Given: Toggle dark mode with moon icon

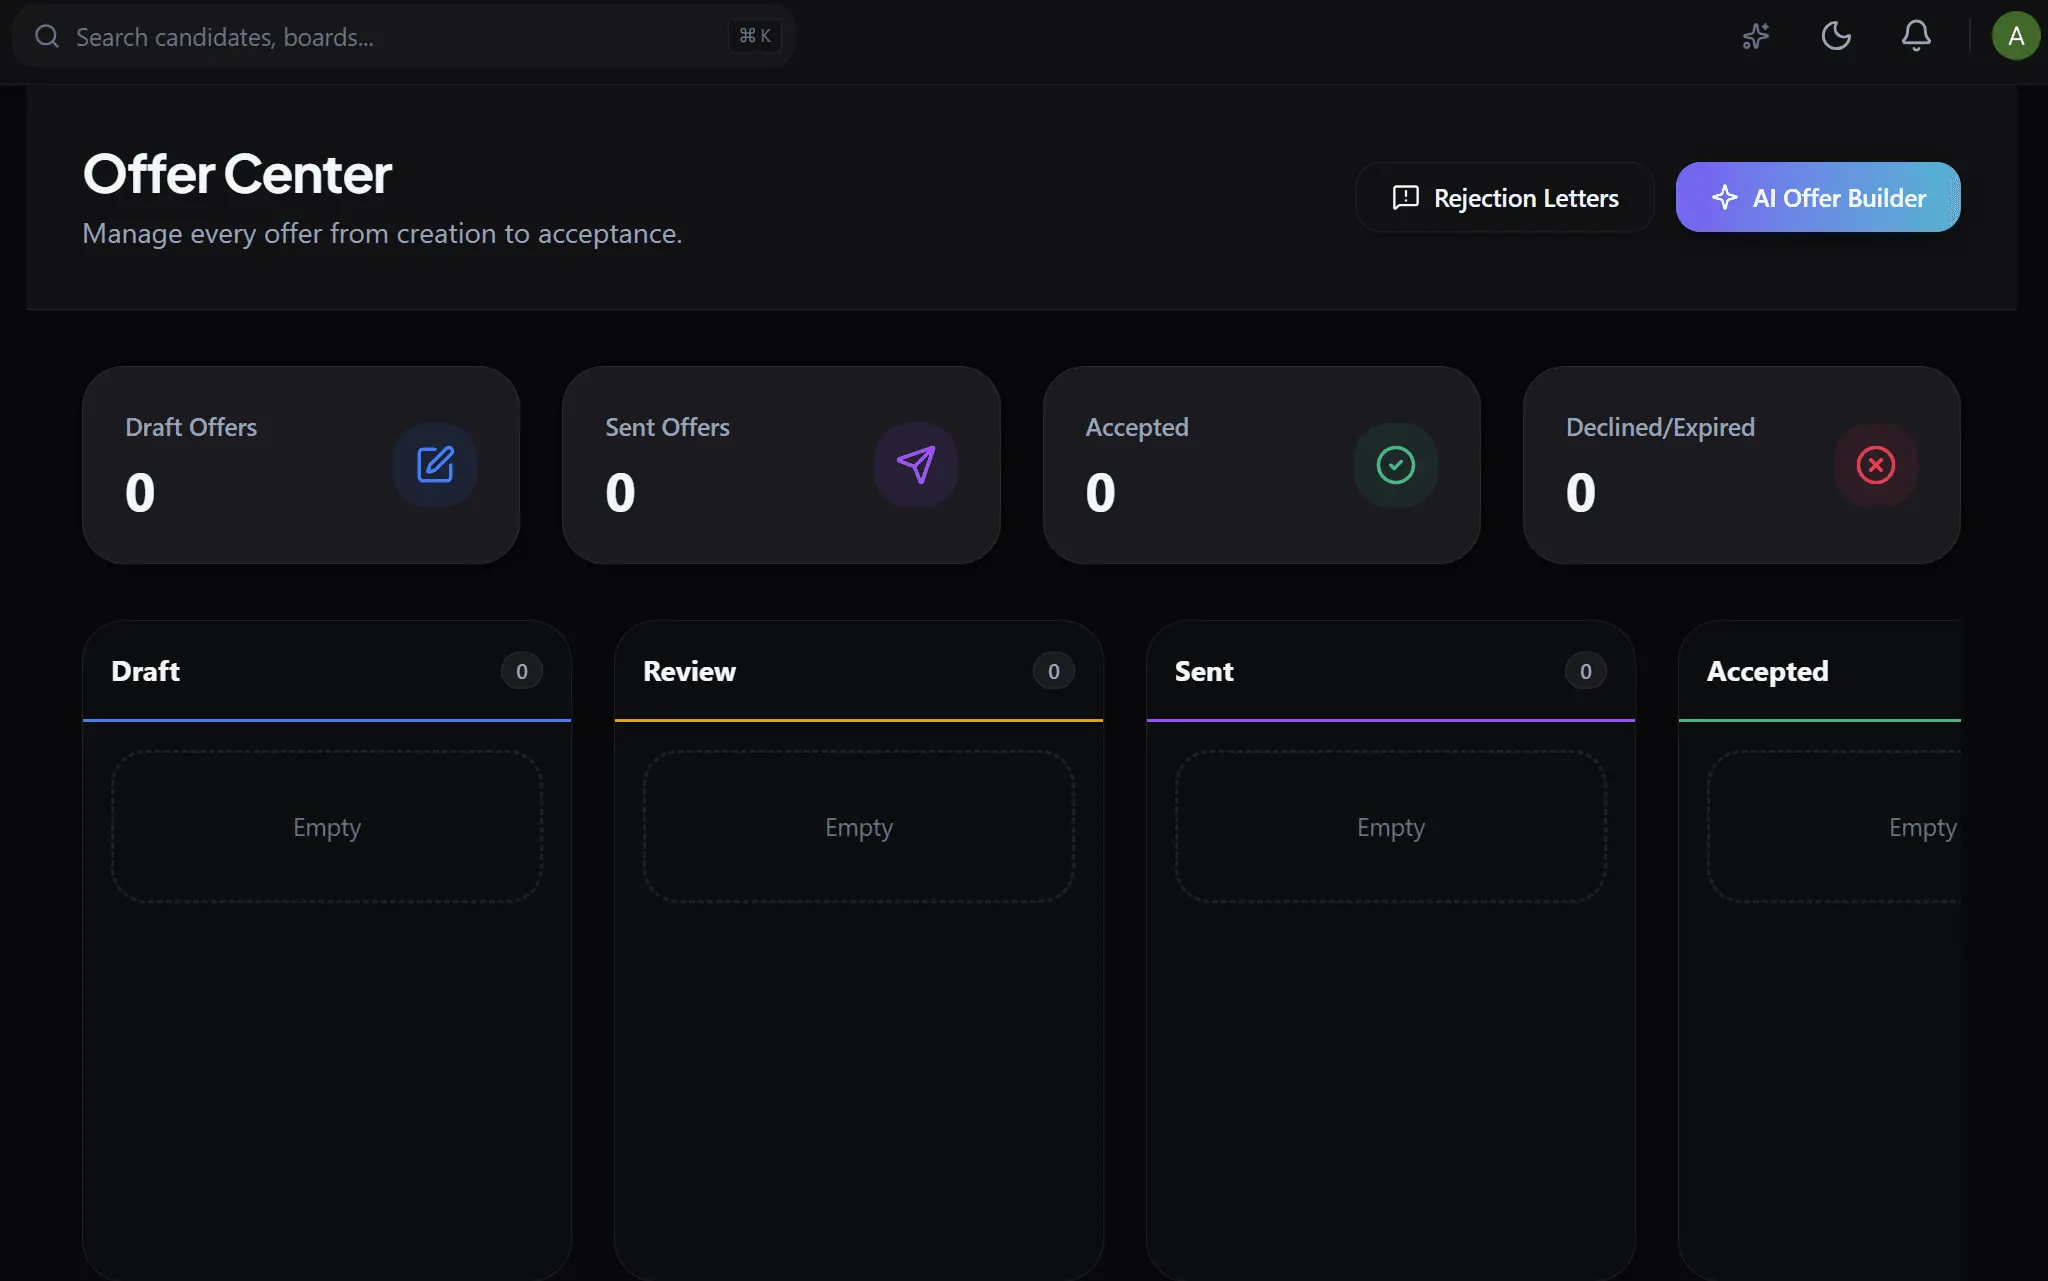Looking at the screenshot, I should point(1836,37).
